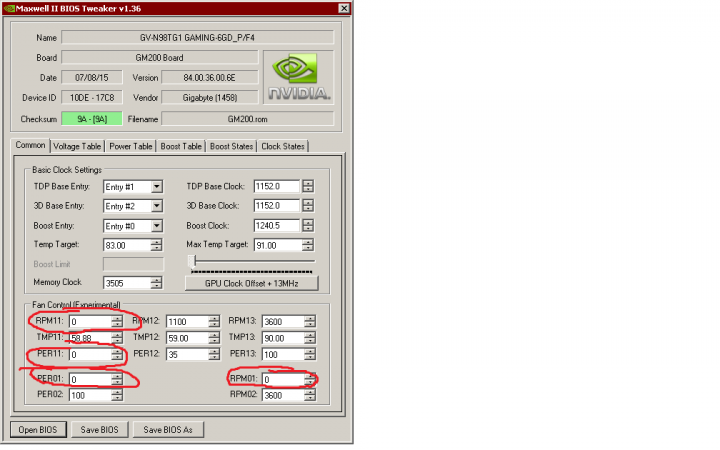This screenshot has height=450, width=720.
Task: Close the Maxwell II BIOS Tweaker window
Action: 344,8
